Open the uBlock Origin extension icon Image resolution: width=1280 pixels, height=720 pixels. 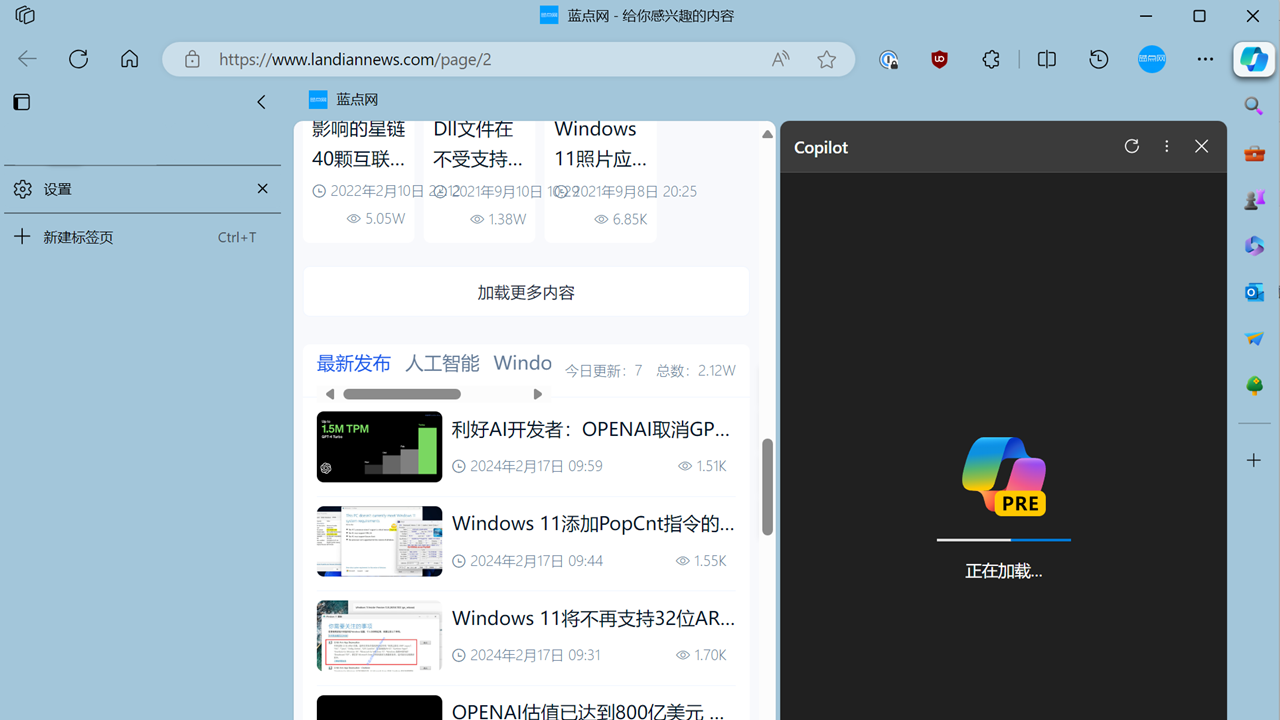939,59
